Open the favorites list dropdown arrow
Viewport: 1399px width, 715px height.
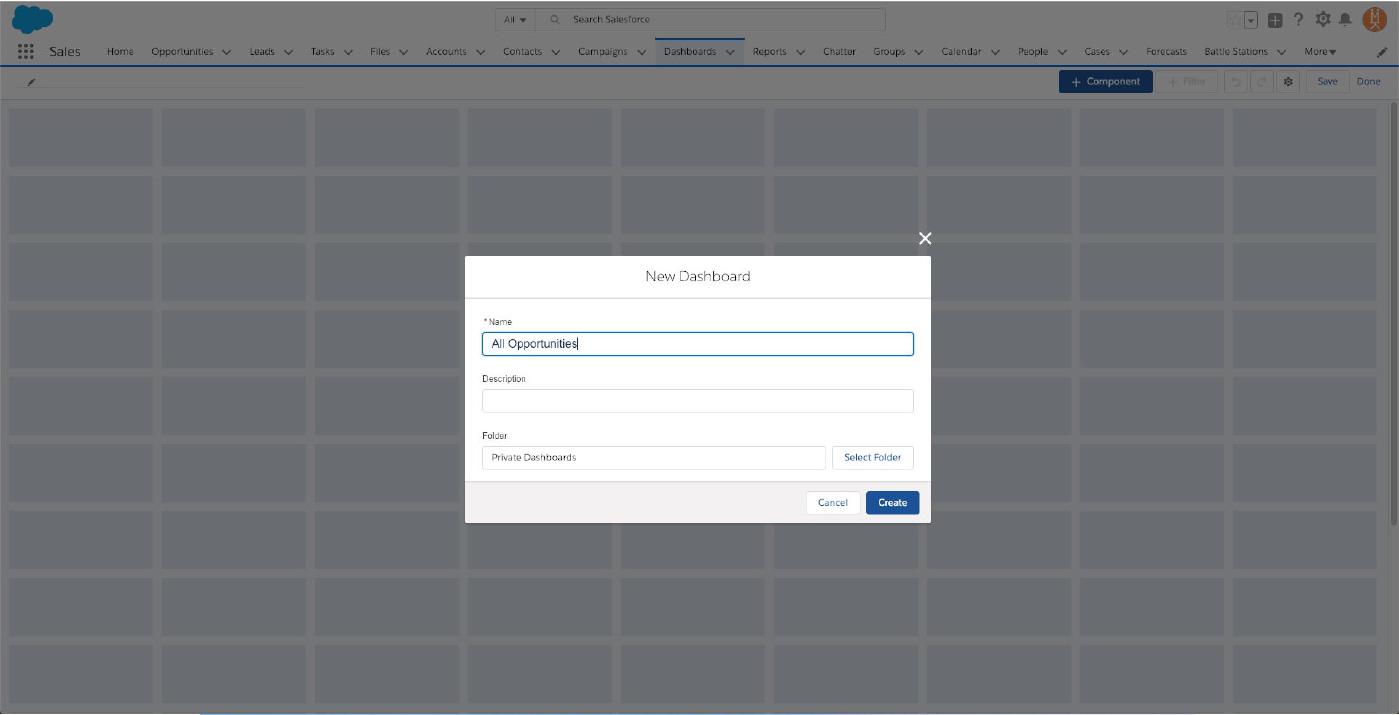click(1250, 20)
